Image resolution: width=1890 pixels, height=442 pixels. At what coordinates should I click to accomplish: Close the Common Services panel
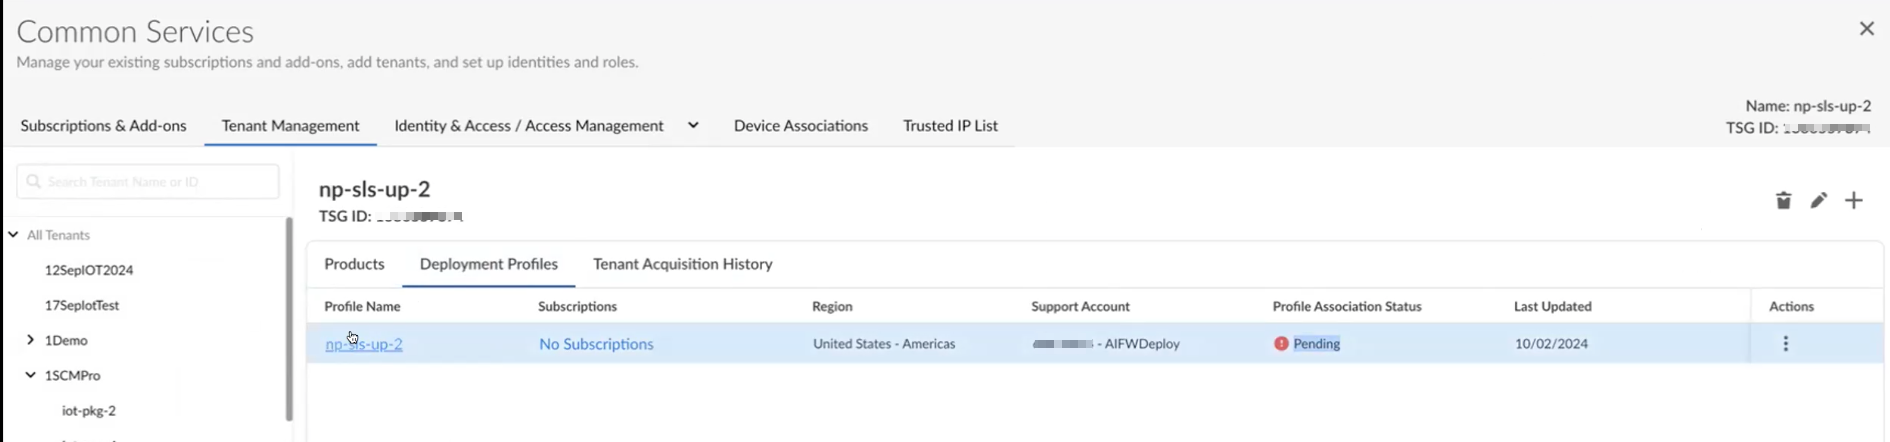(x=1866, y=29)
